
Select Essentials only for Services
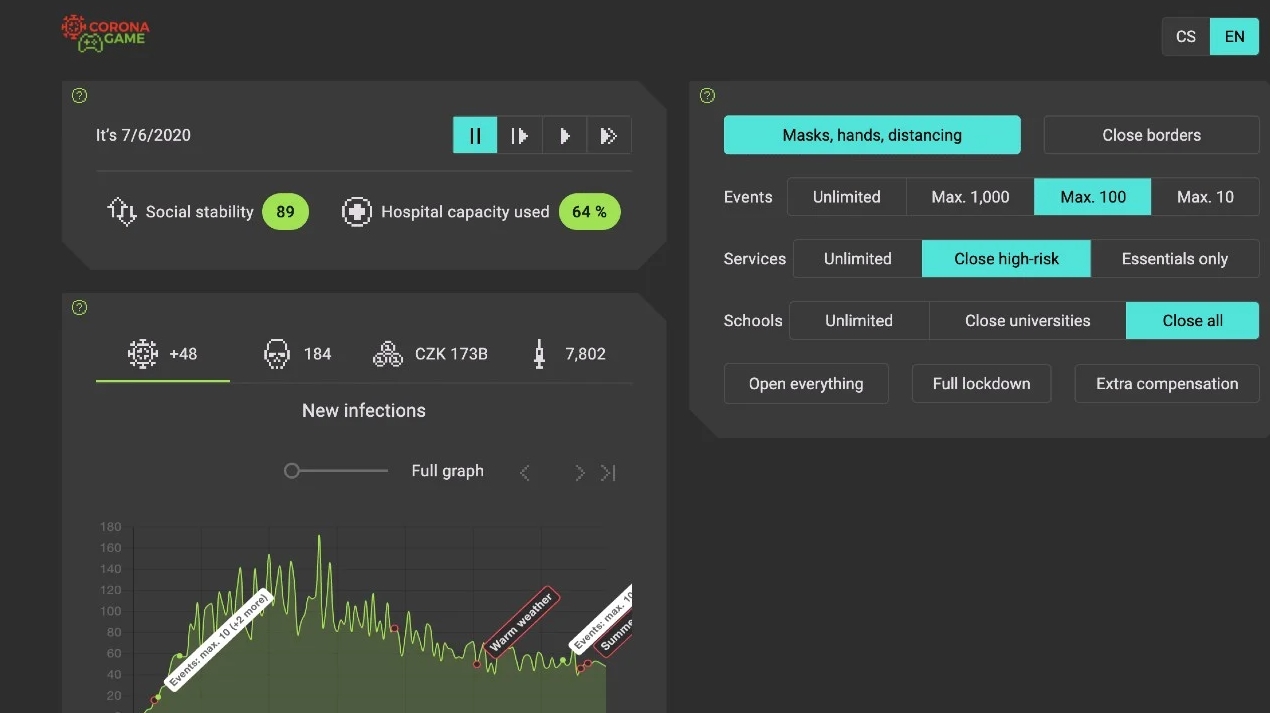(1174, 259)
